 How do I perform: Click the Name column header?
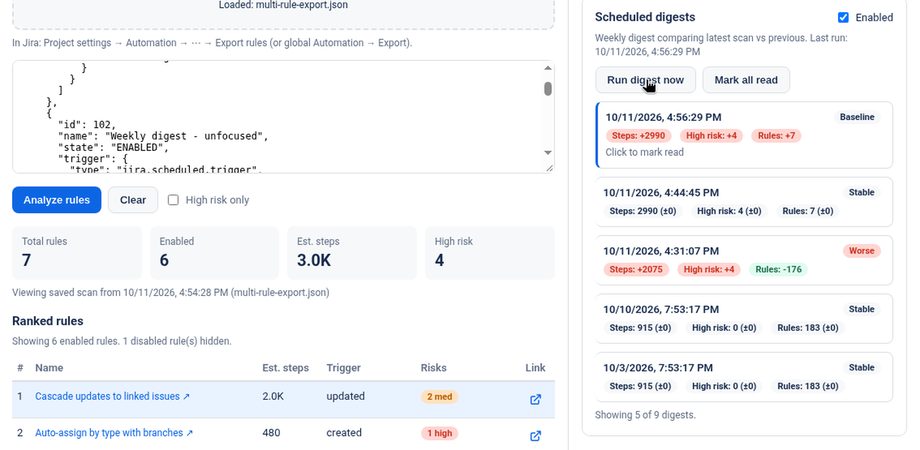click(49, 368)
